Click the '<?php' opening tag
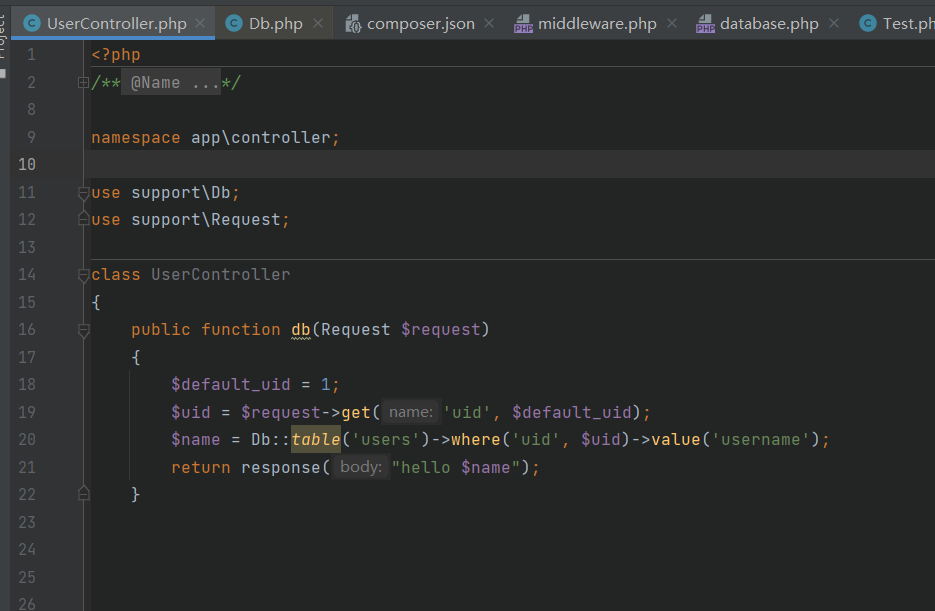 point(116,55)
